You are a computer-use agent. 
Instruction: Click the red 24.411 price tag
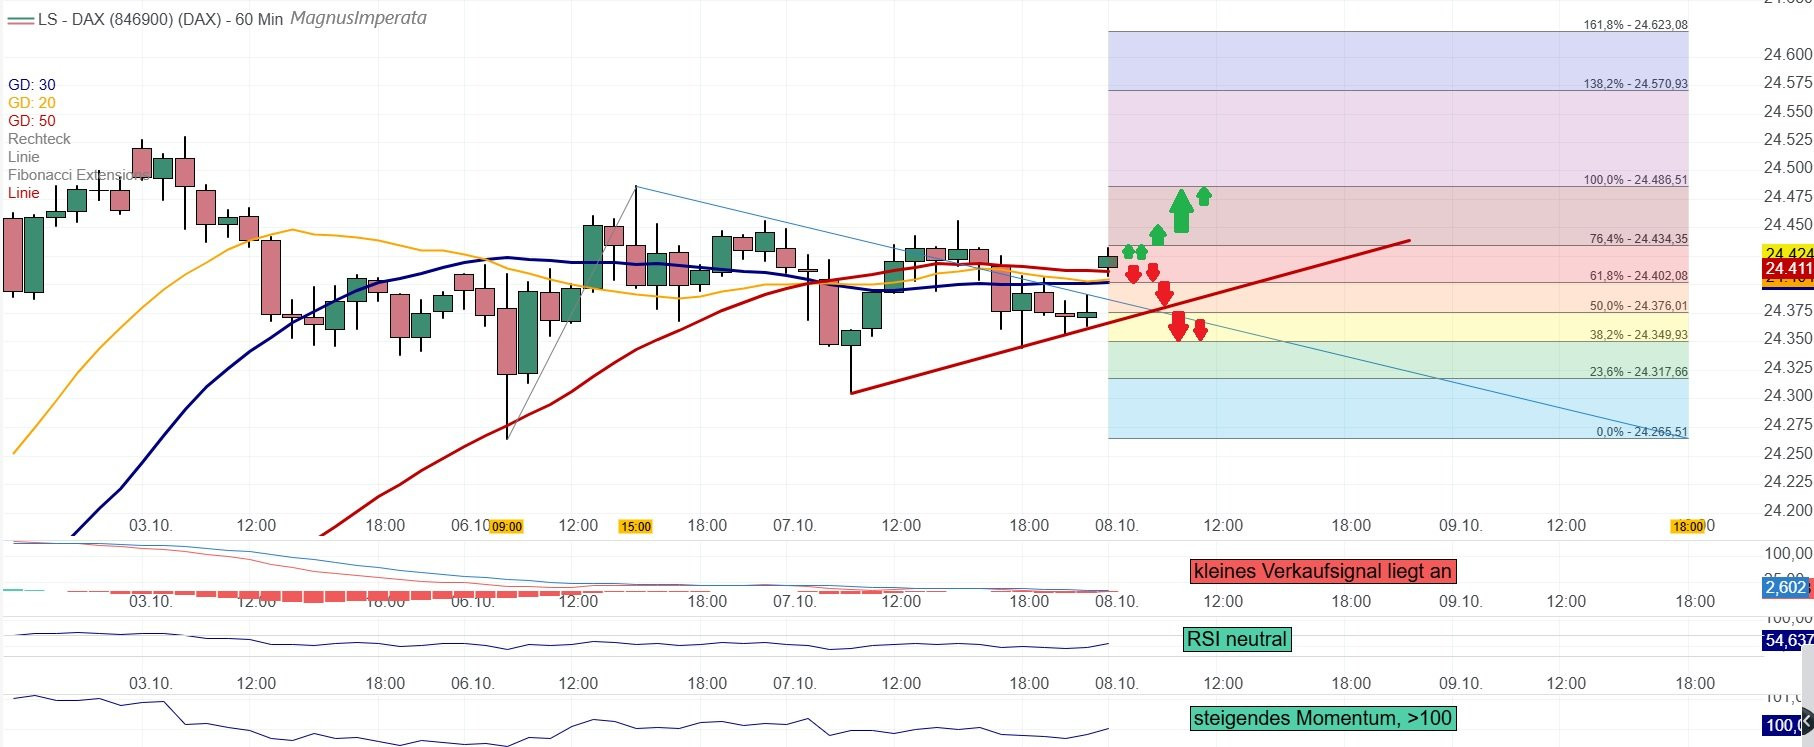pos(1787,269)
